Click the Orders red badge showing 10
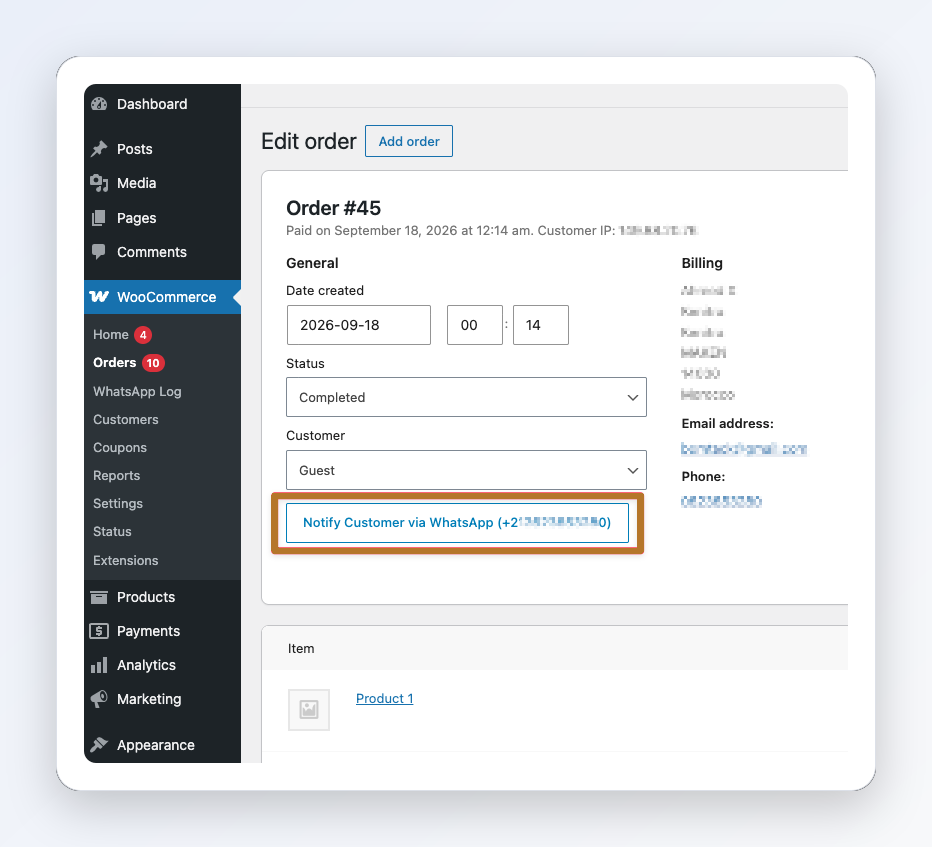This screenshot has height=847, width=932. (x=153, y=363)
